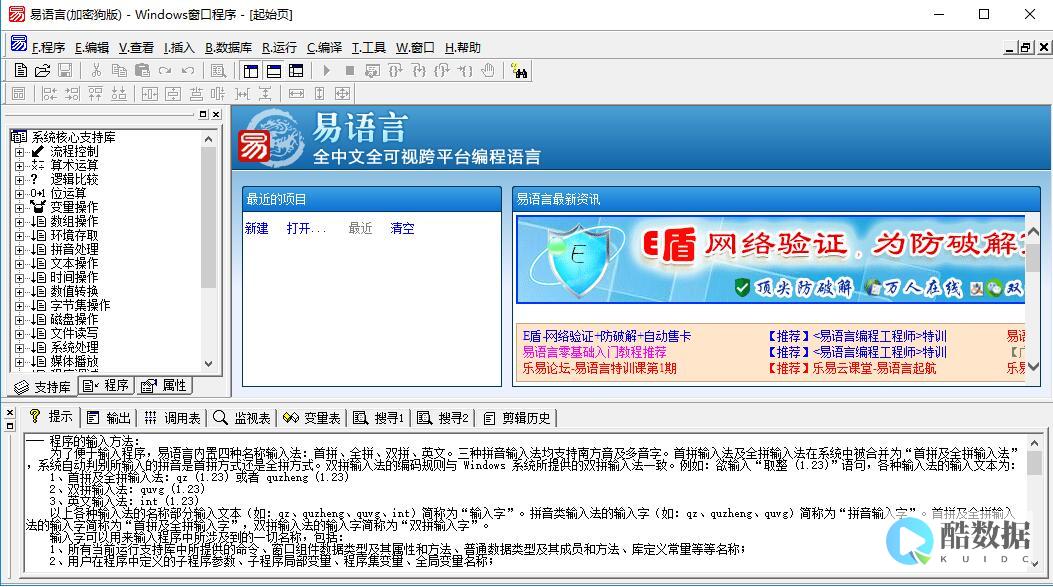Open the 乐易论坛-易语言特训课第1期 link

point(599,368)
